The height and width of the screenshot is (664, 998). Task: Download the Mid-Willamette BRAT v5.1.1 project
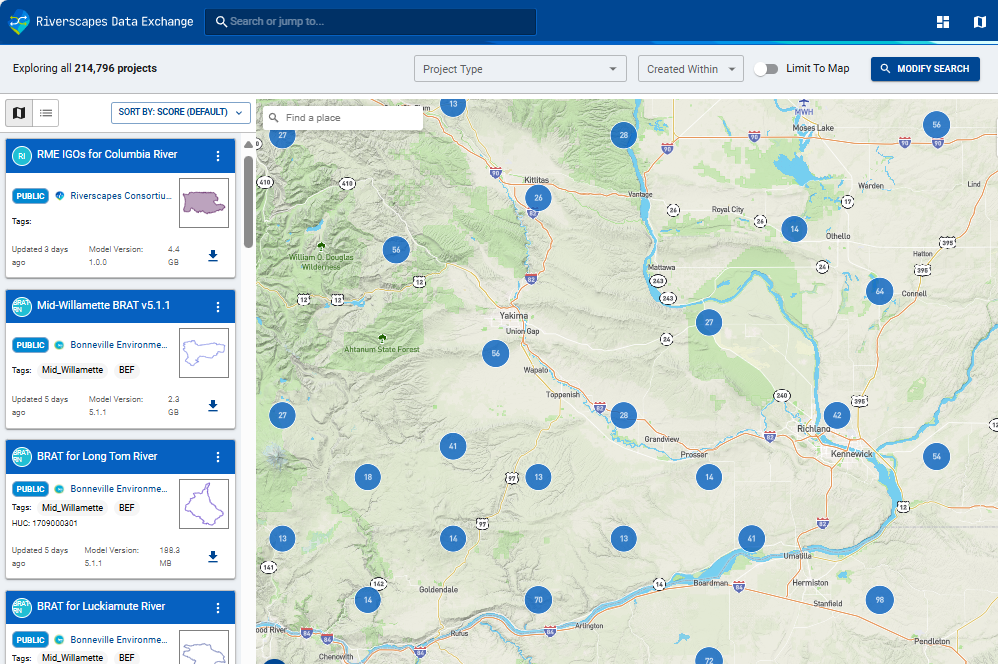(212, 406)
